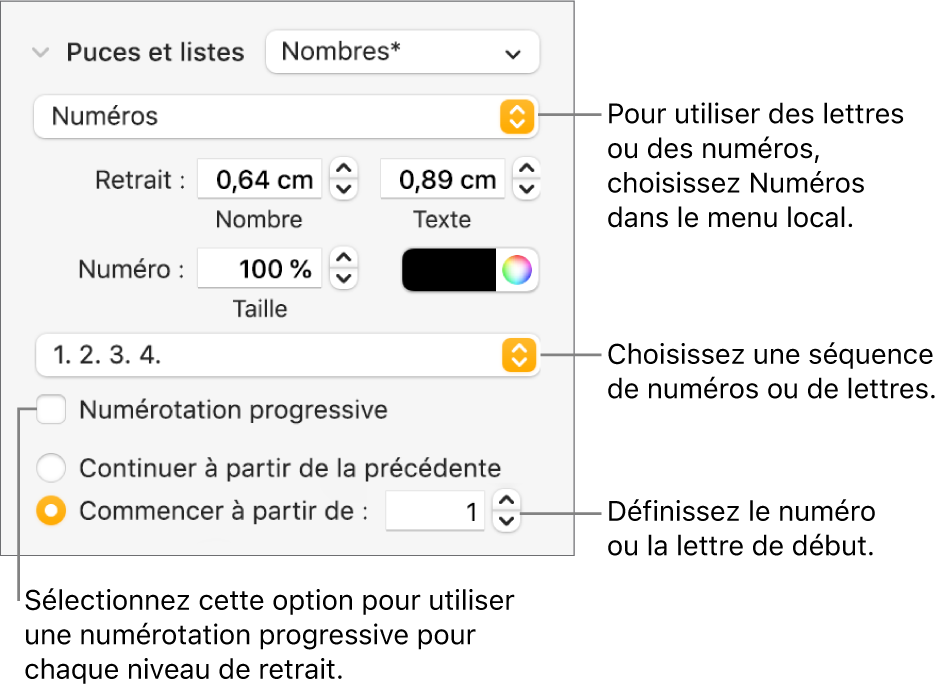Open the 1. 2. 3. 4. sequence menu
This screenshot has height=697, width=947.
pos(285,354)
